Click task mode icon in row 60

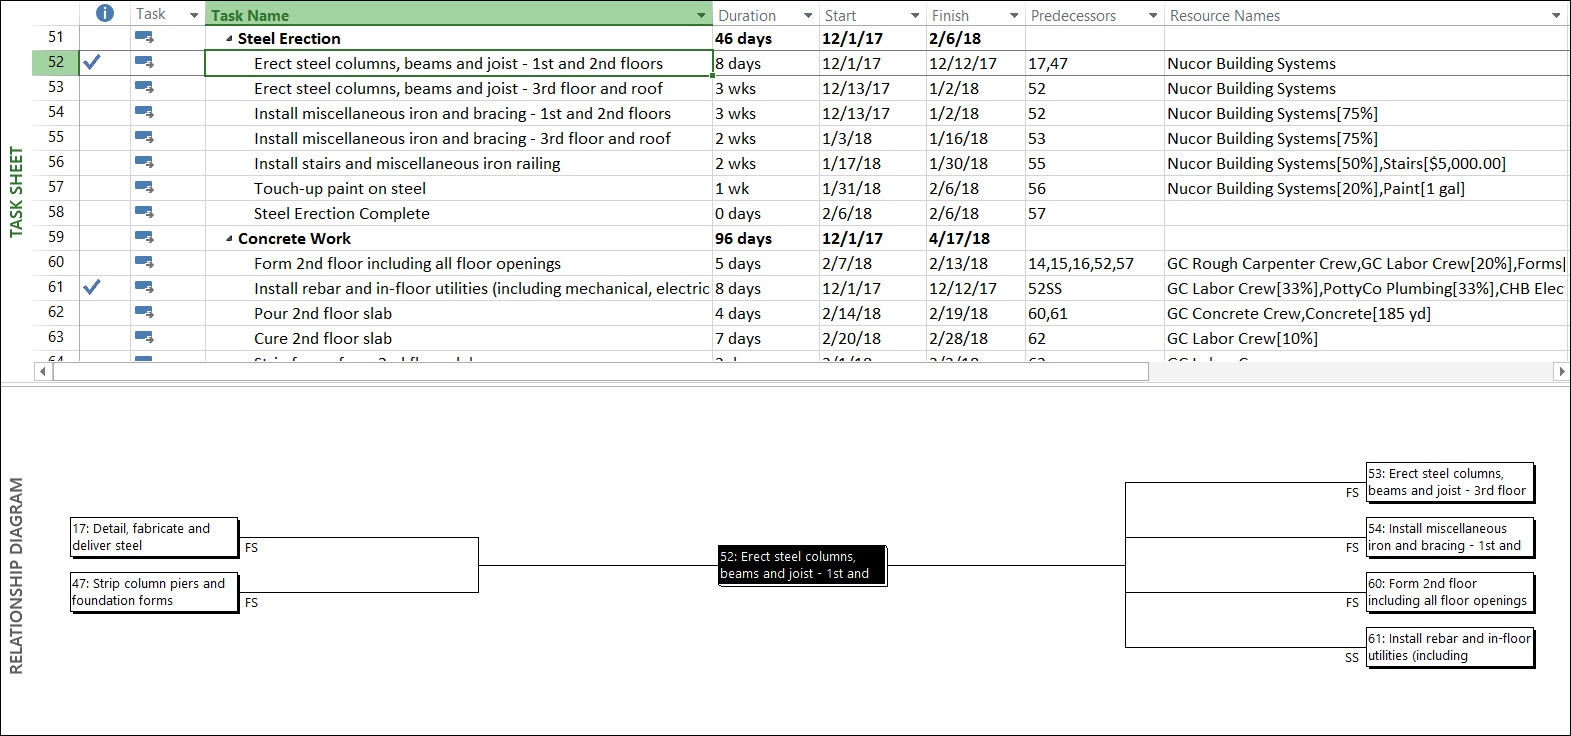pos(144,263)
